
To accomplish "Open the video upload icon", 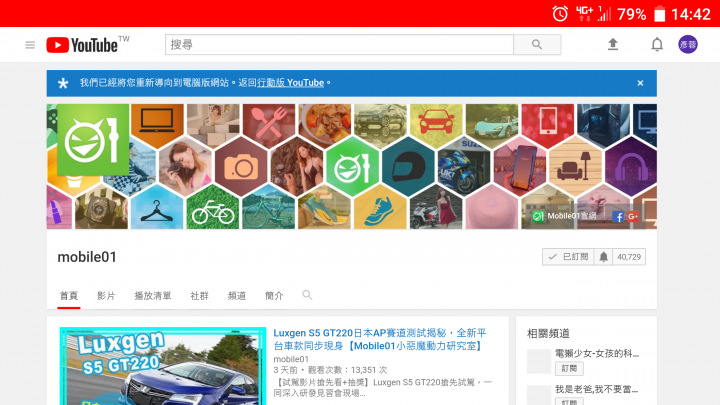I will (613, 44).
